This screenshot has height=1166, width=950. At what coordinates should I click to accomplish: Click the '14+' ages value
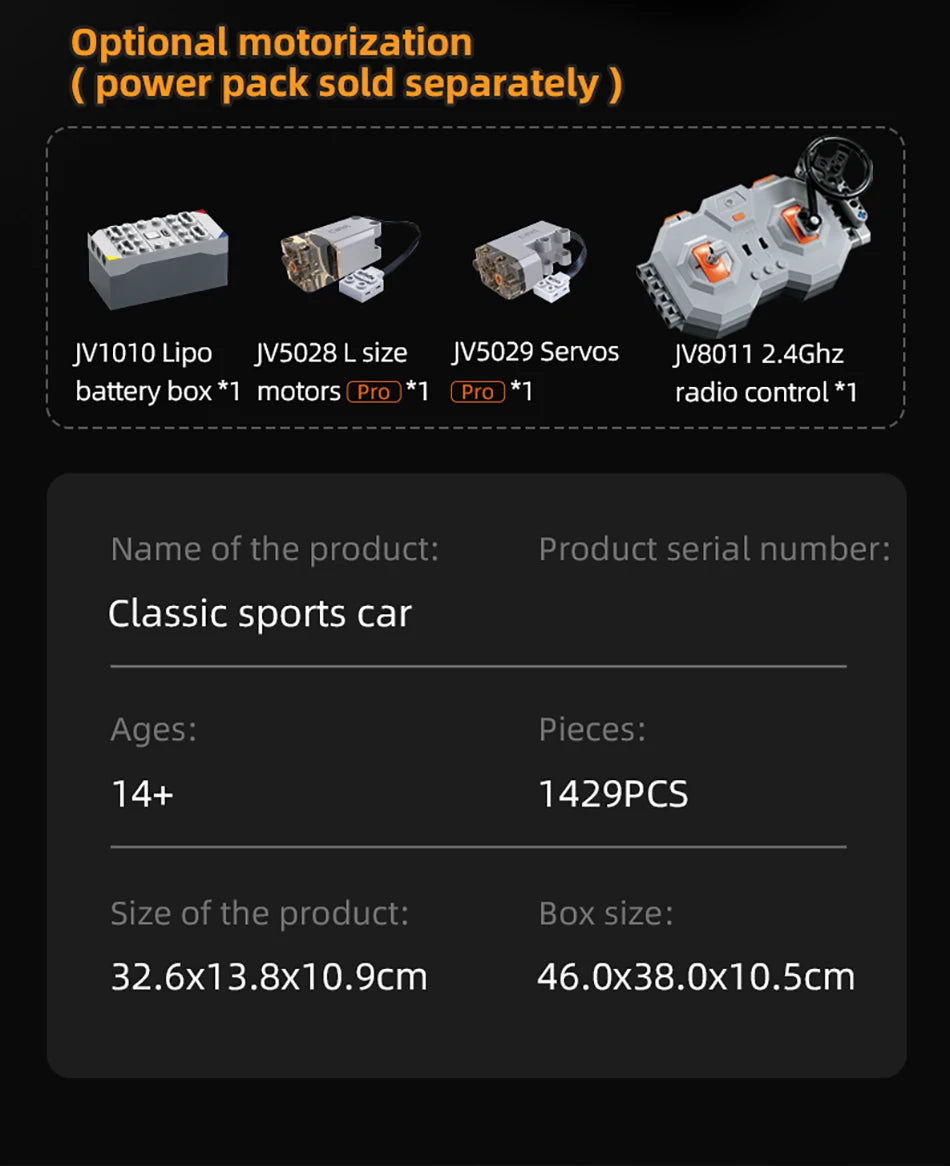tap(142, 795)
